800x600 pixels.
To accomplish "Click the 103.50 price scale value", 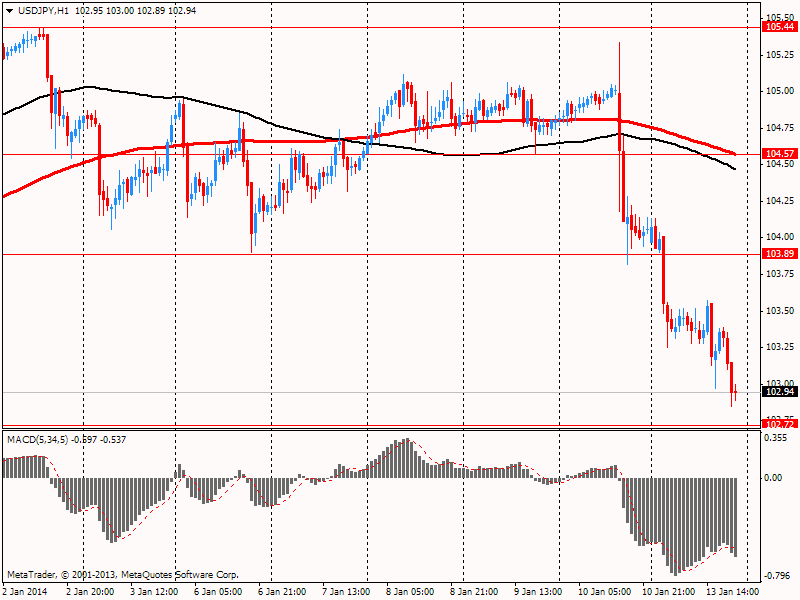I will tap(780, 311).
